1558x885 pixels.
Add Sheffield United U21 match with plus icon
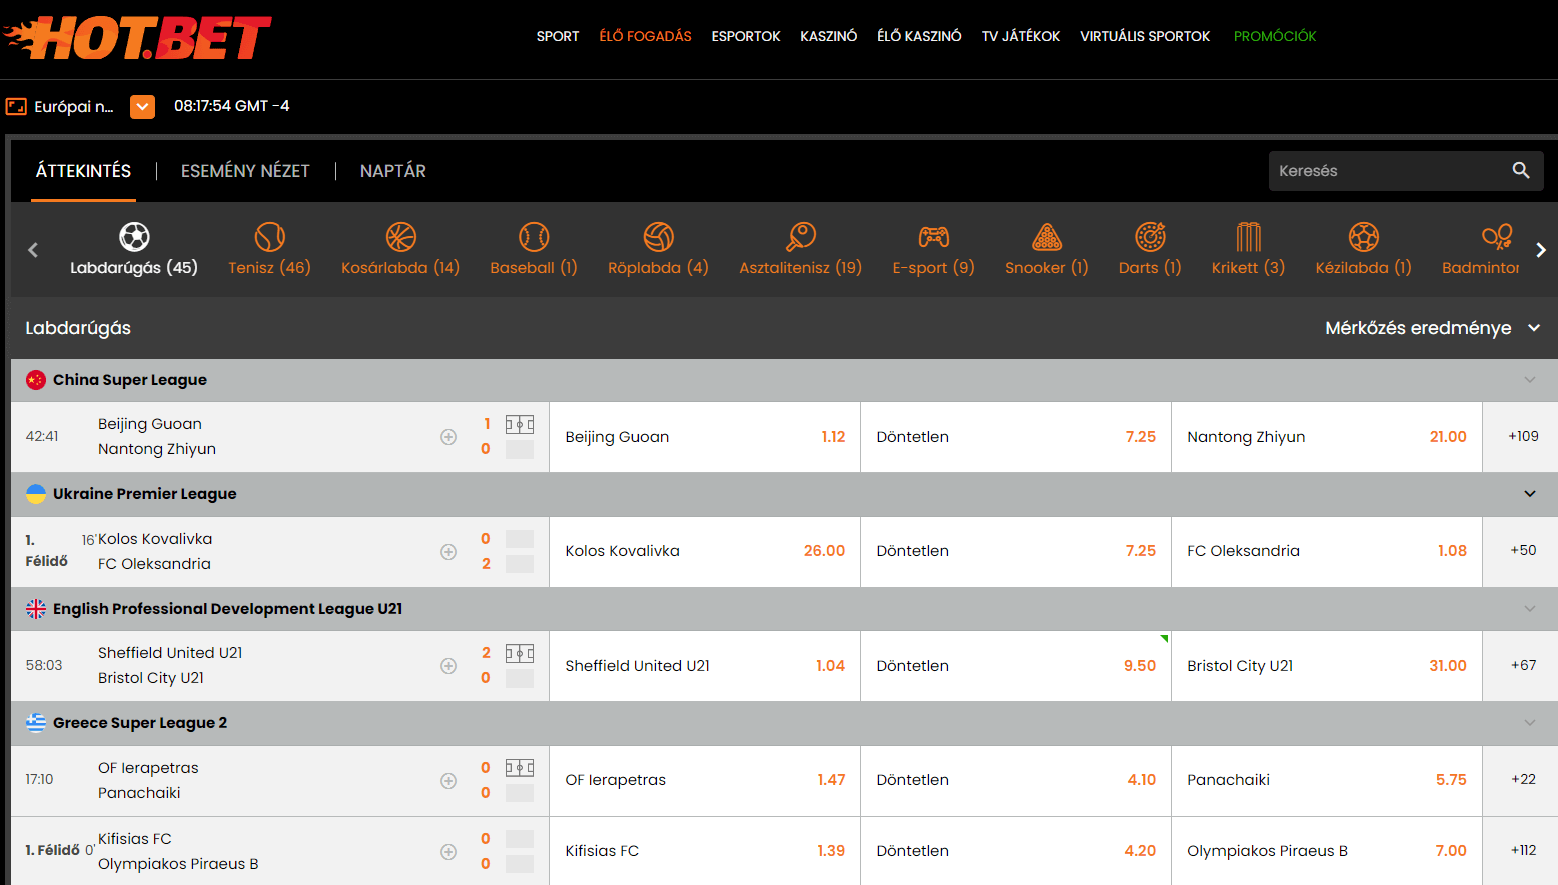(x=449, y=666)
